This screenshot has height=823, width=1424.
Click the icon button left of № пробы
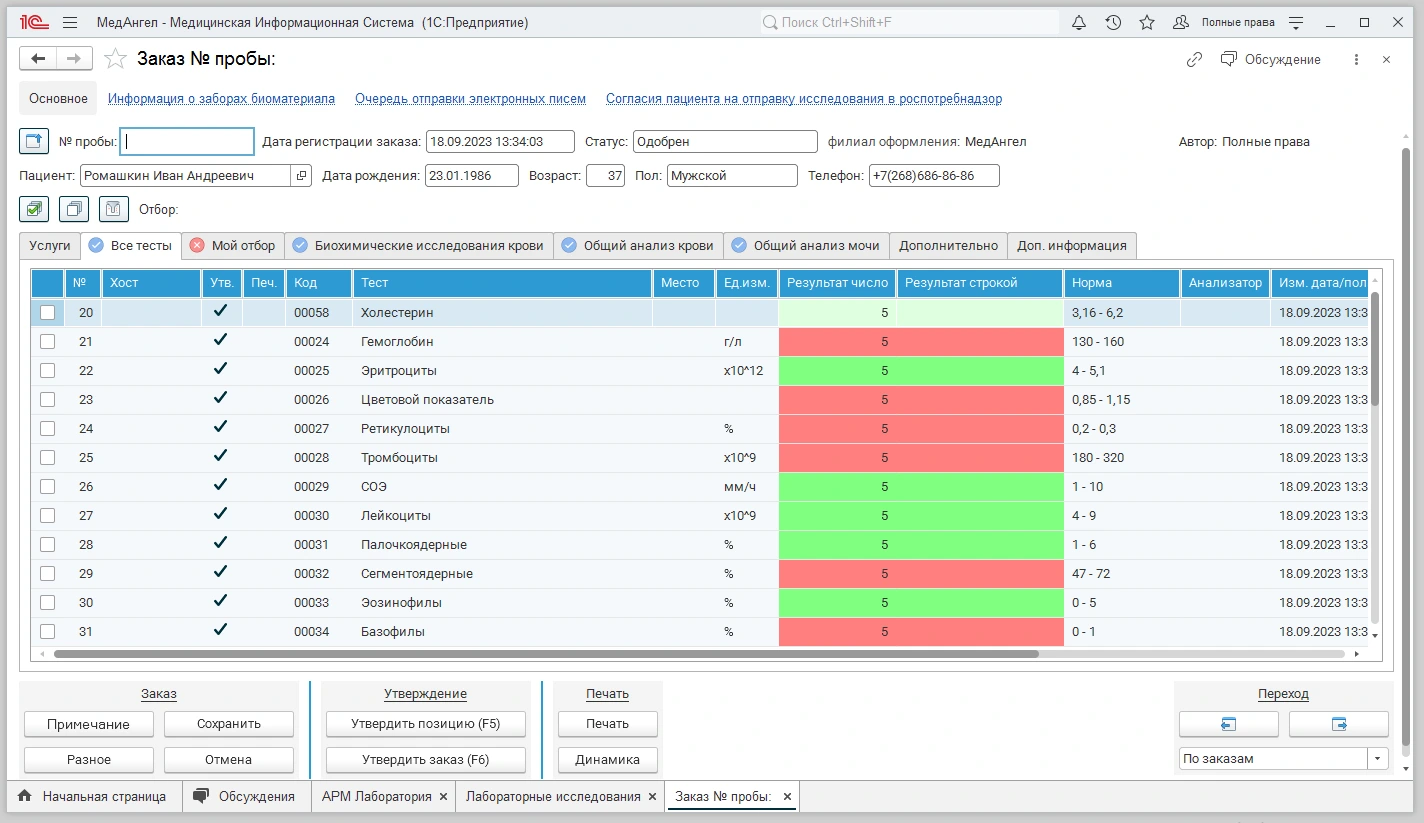point(34,142)
